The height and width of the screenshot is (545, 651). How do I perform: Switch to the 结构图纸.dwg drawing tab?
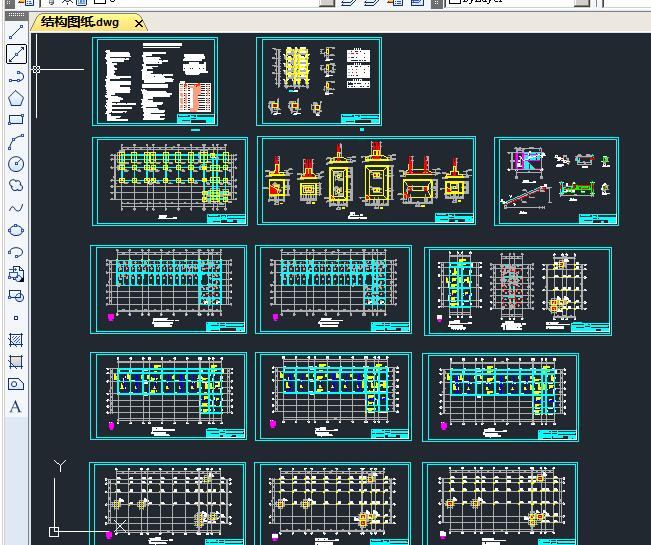point(80,22)
